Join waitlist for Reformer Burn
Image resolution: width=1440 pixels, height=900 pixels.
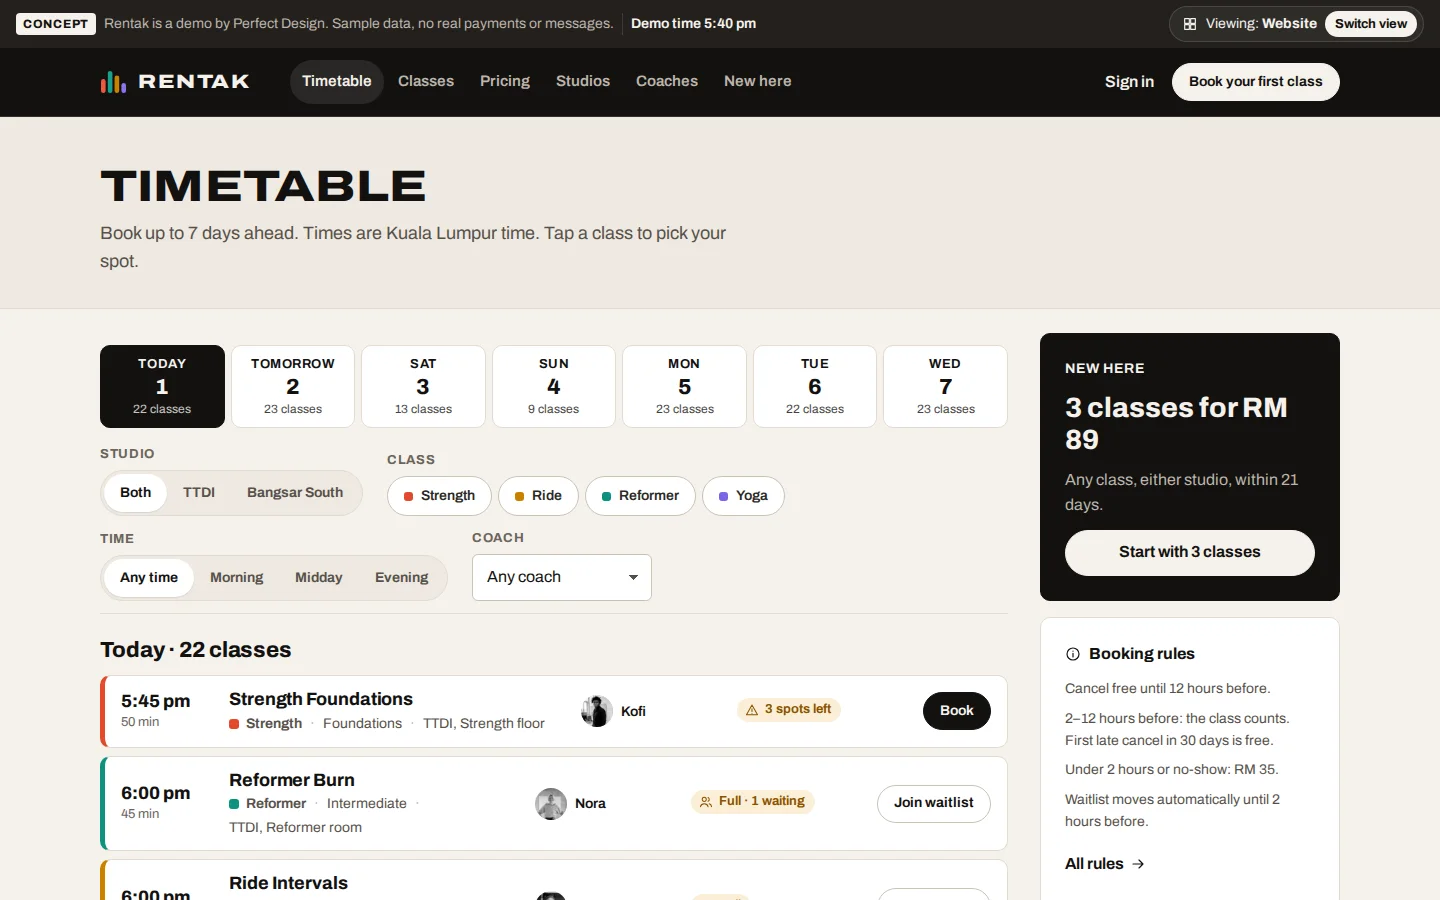click(934, 804)
